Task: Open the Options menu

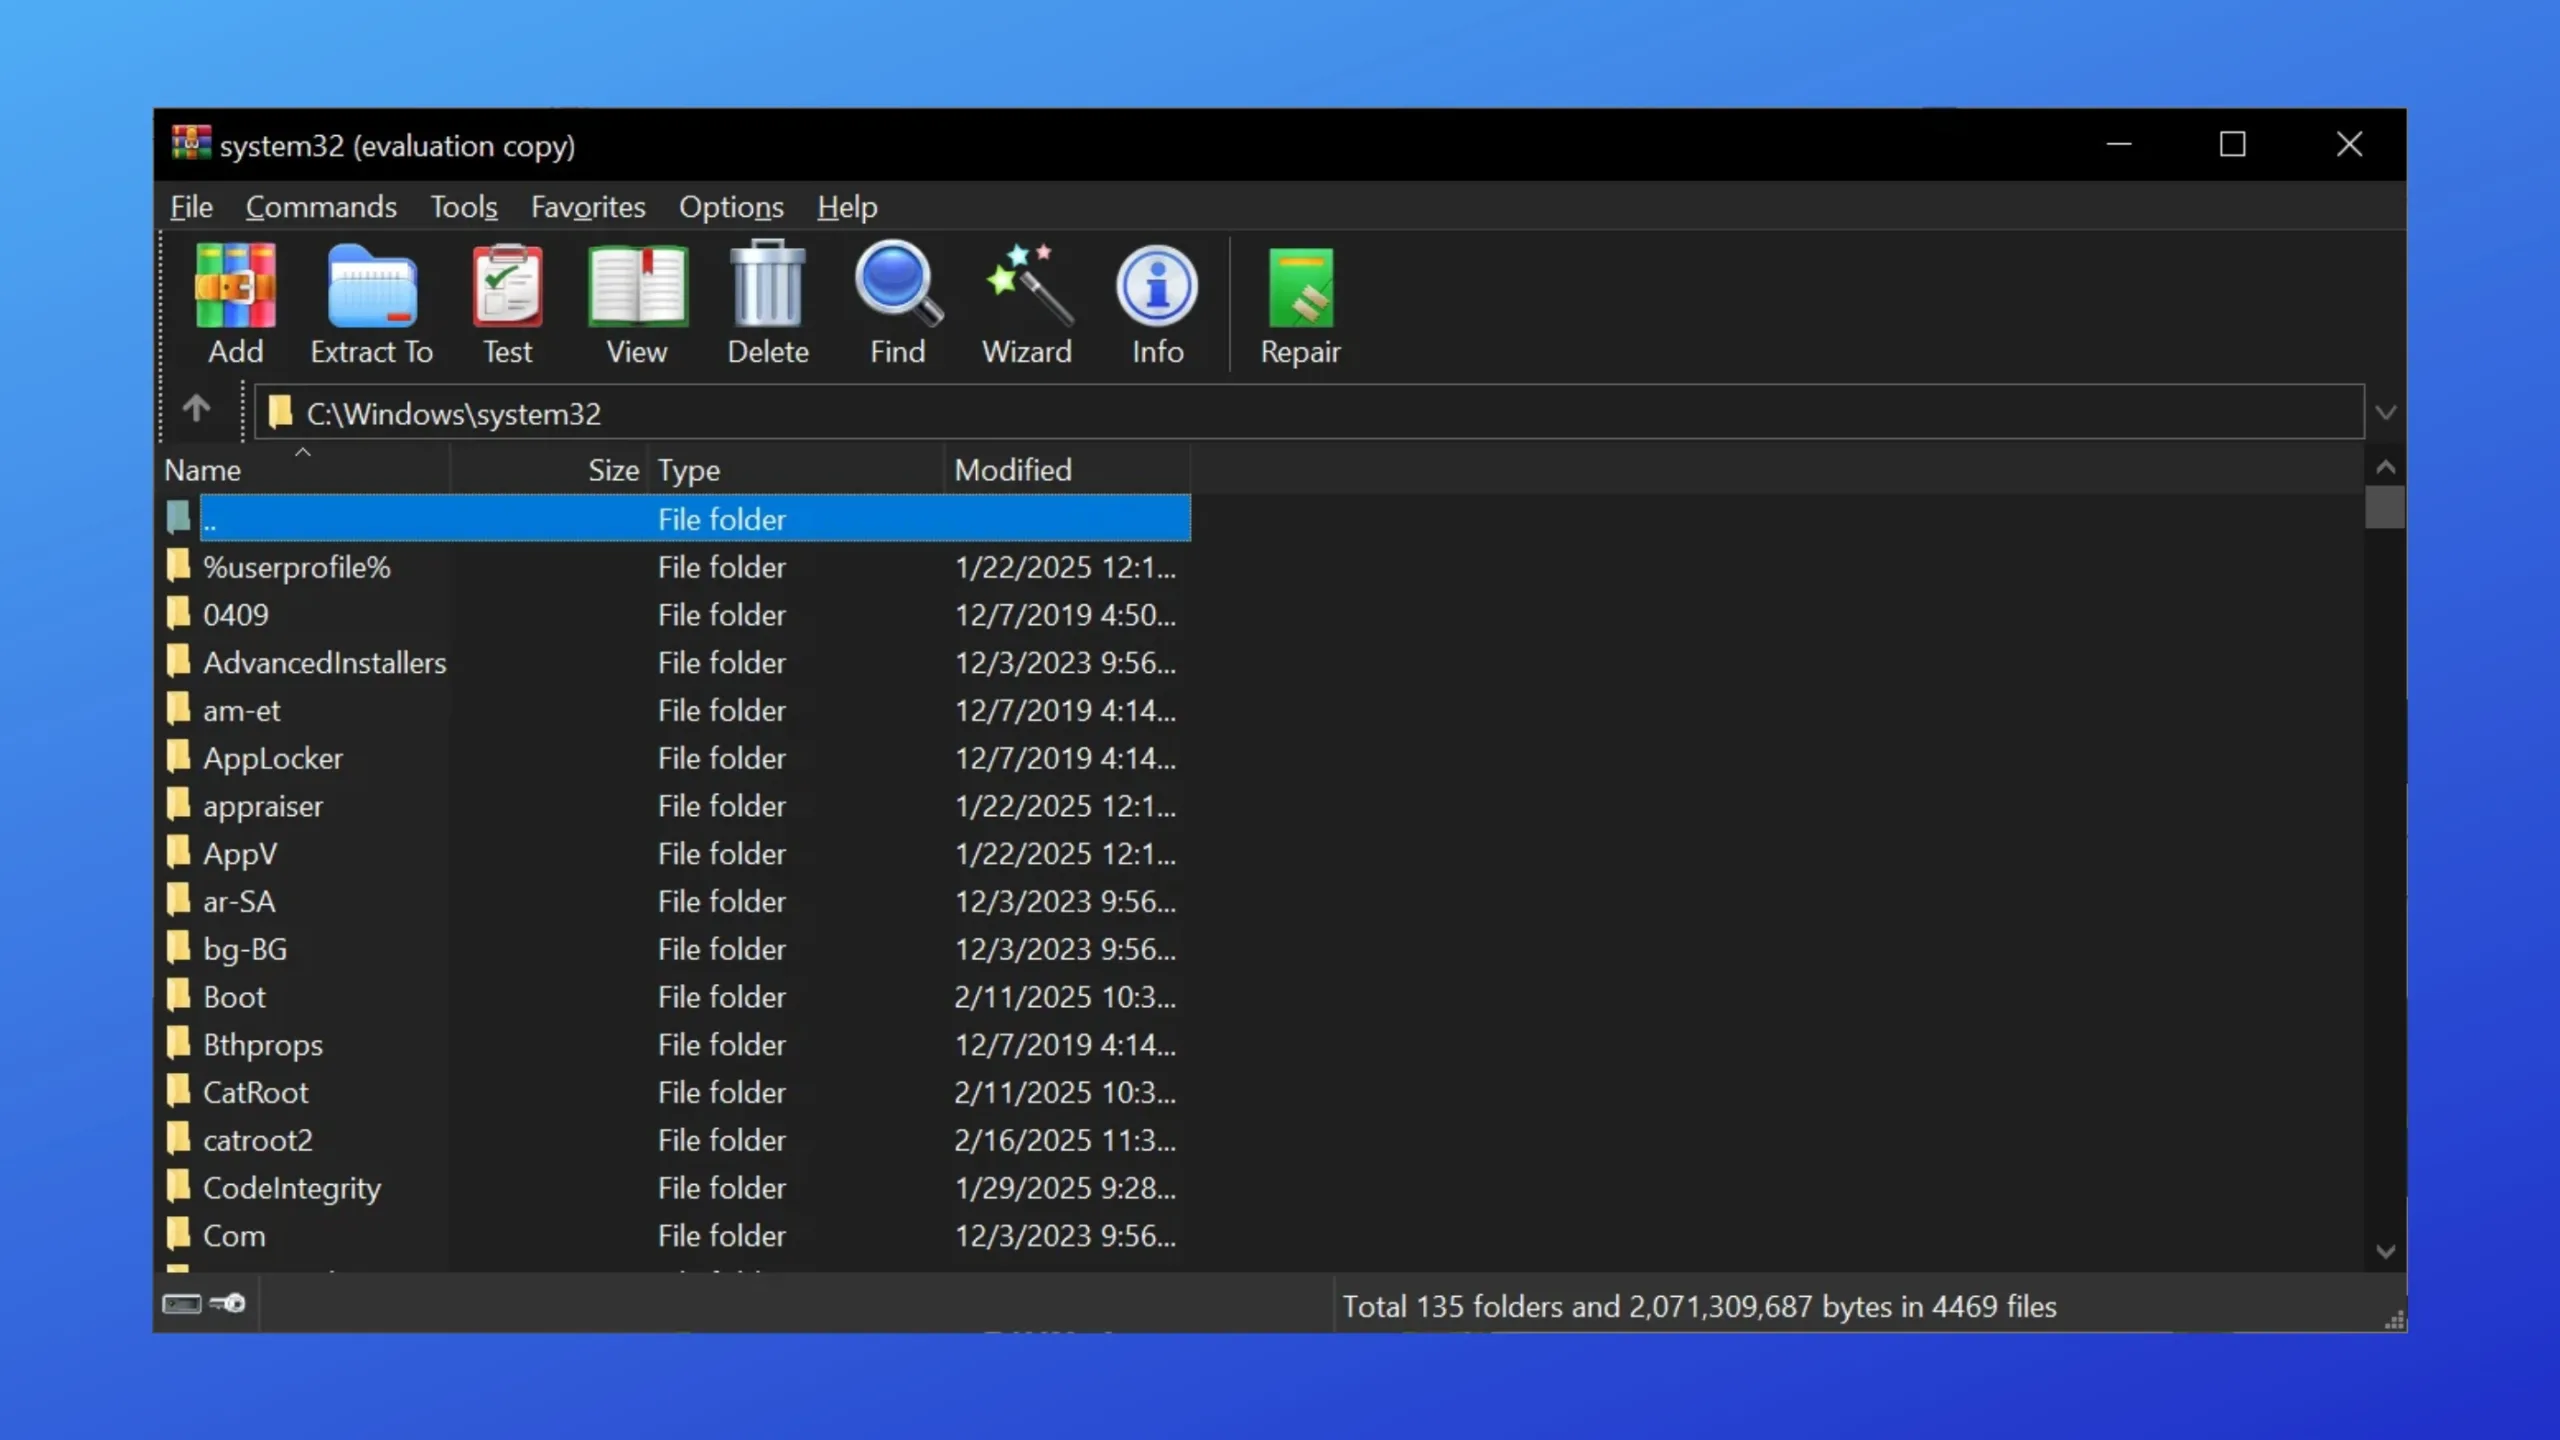Action: [731, 207]
